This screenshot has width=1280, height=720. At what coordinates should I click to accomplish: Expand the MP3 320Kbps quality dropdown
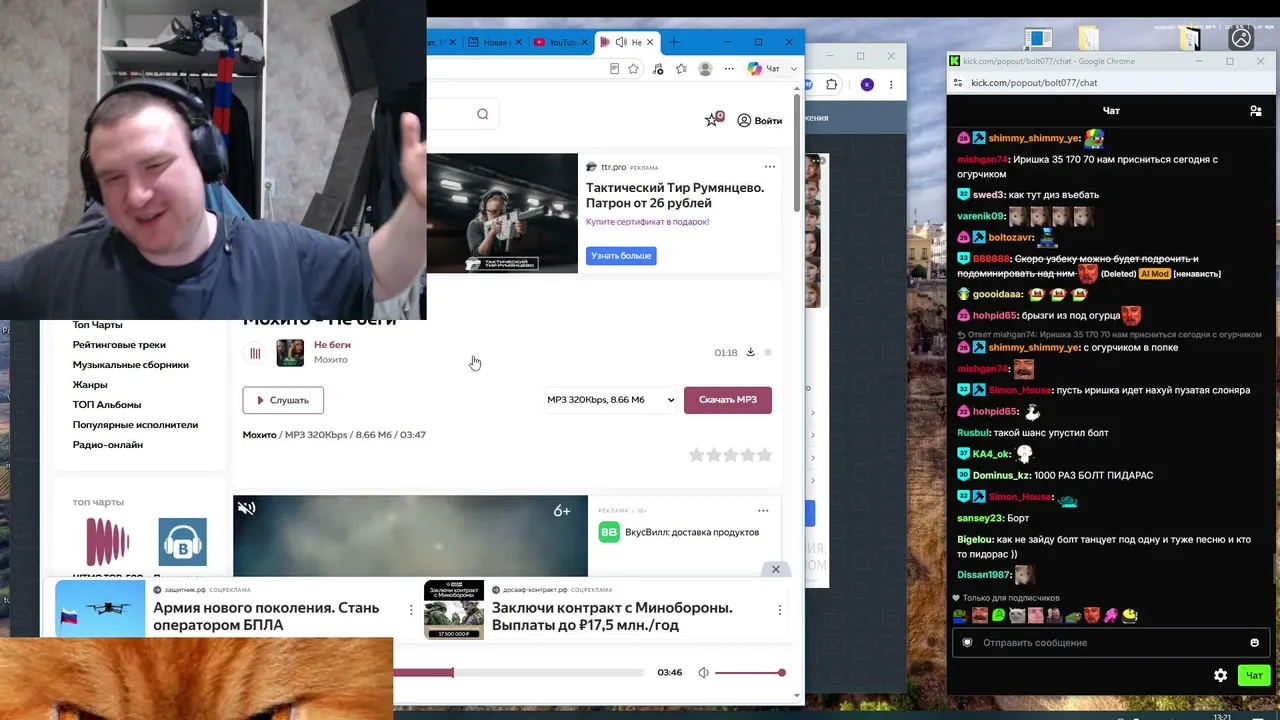point(610,400)
